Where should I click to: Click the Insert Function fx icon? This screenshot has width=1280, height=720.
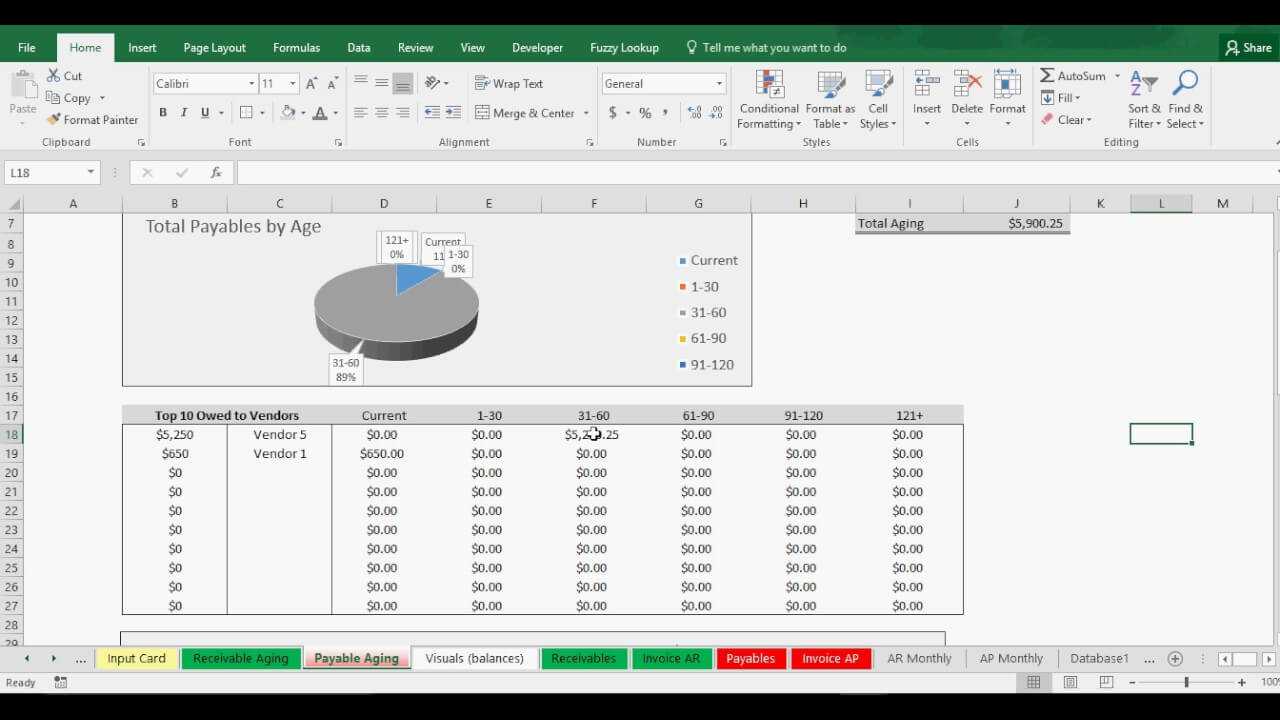coord(215,173)
